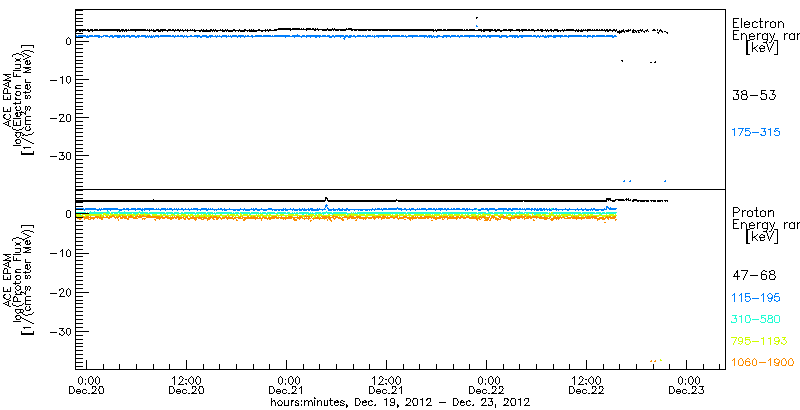Screen dimensions: 800x410
Task: Click the -30 tick label on proton panel
Action: [59, 331]
